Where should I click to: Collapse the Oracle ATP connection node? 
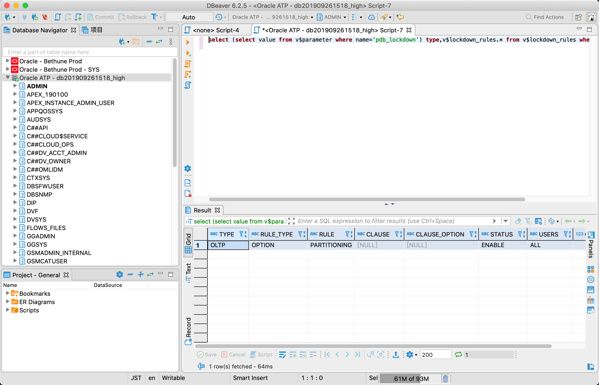click(x=7, y=78)
